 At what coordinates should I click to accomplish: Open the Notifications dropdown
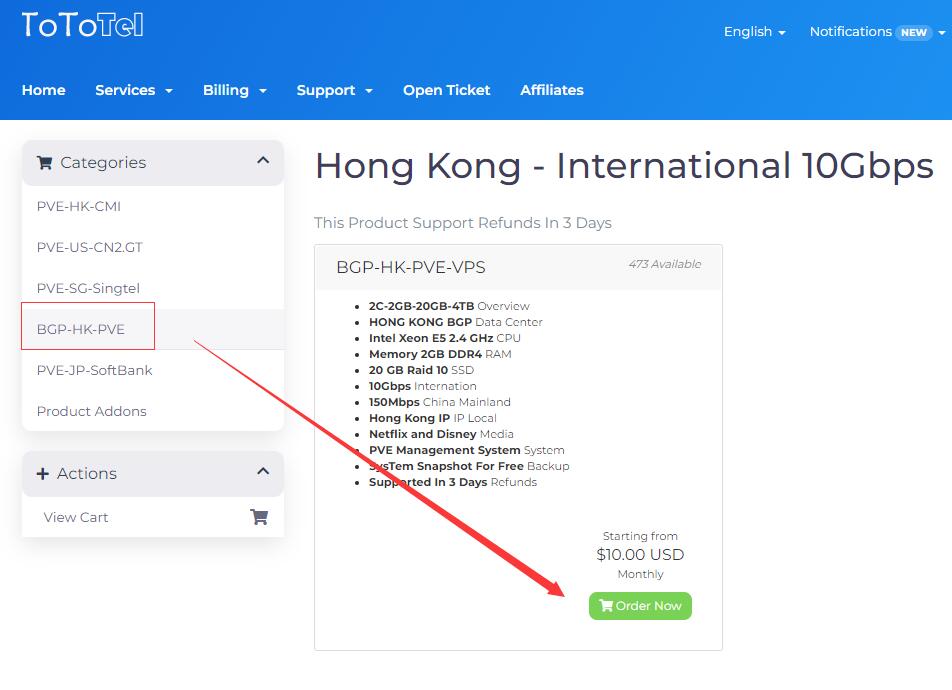pyautogui.click(x=877, y=32)
